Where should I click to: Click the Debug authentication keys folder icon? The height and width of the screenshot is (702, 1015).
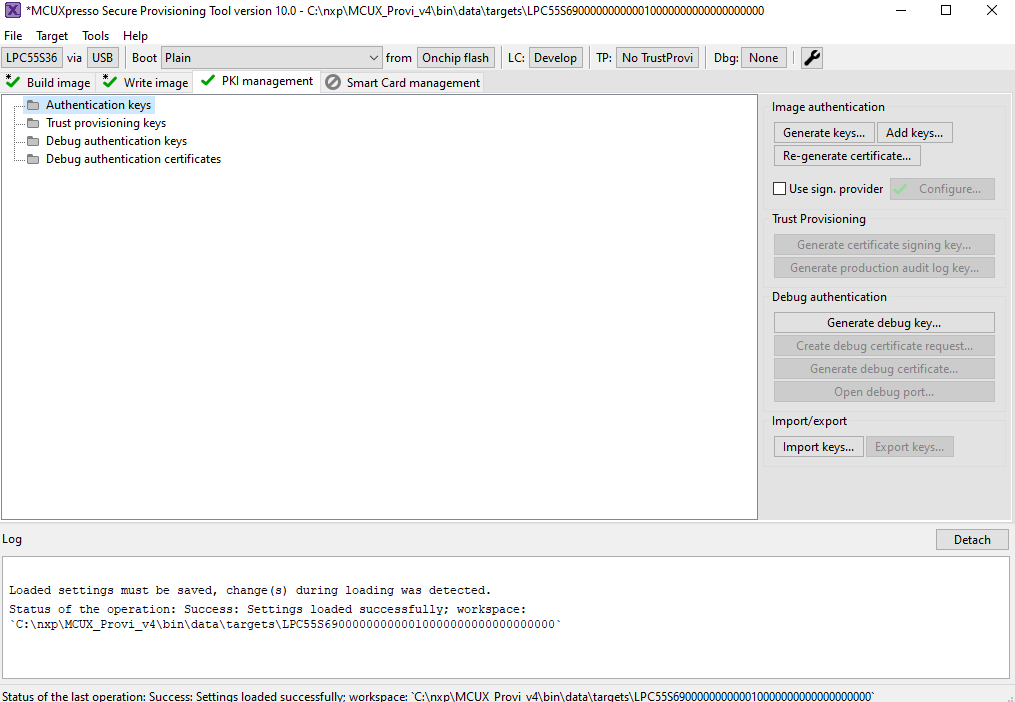[x=33, y=141]
